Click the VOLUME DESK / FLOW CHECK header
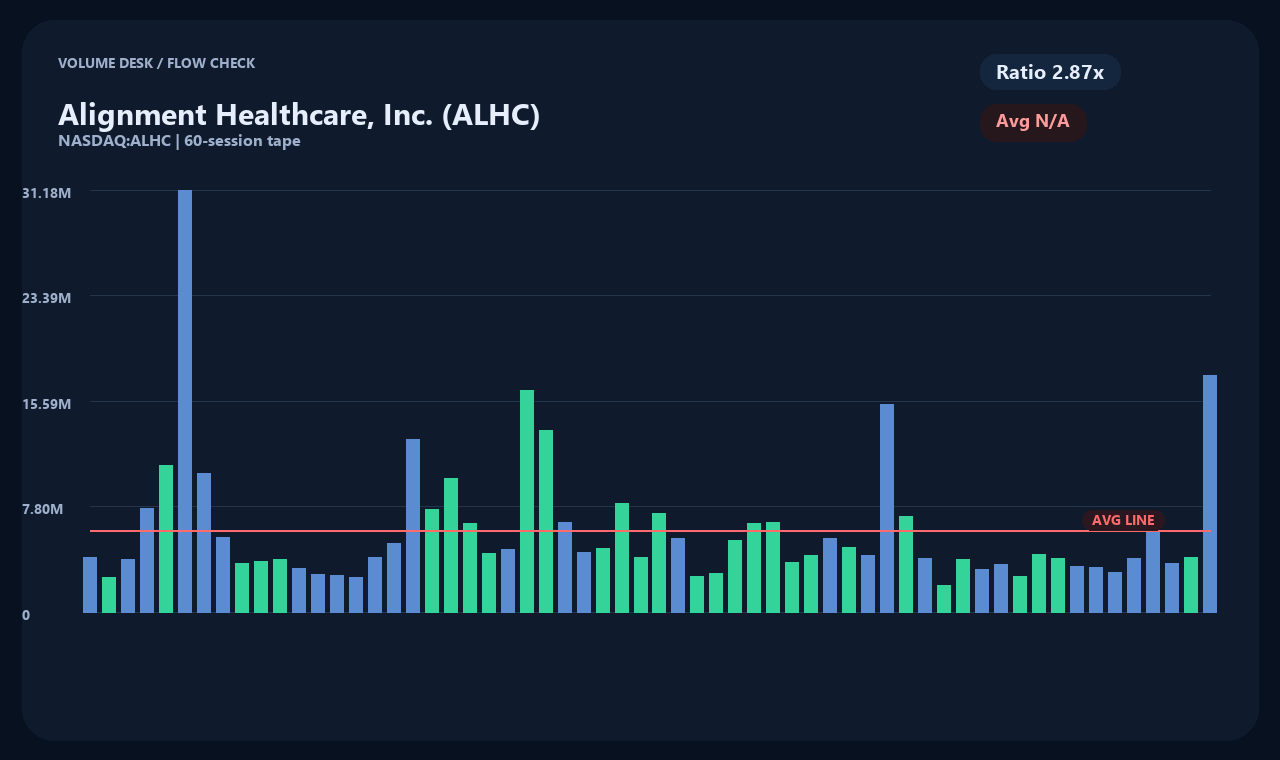The width and height of the screenshot is (1280, 760). coord(156,63)
